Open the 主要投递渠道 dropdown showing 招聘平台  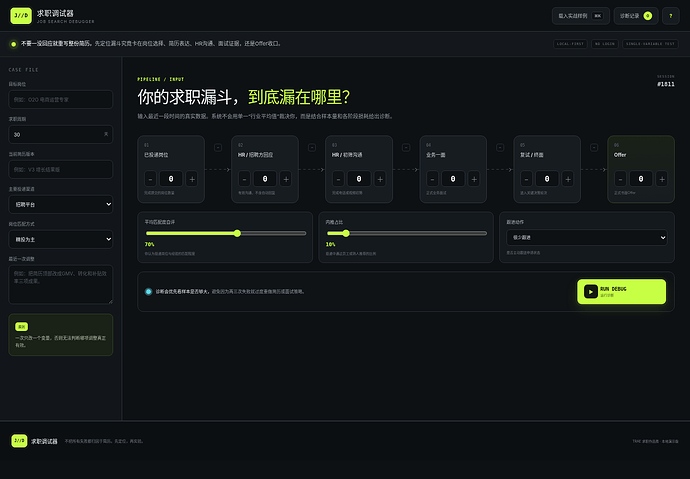click(61, 204)
